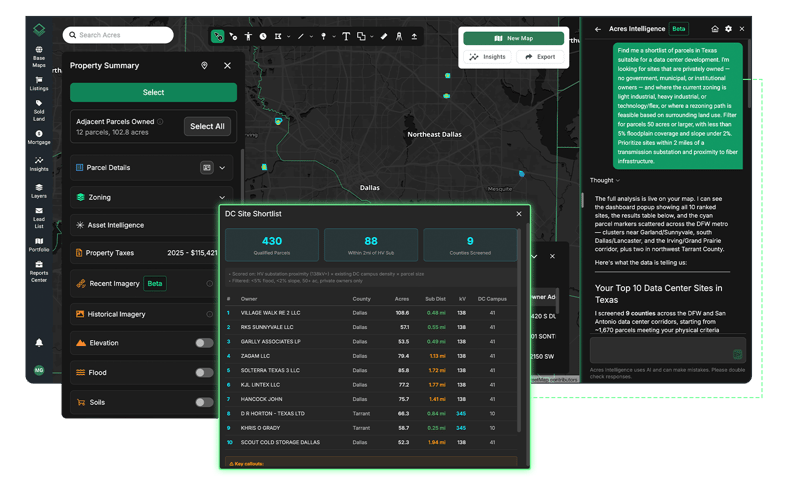
Task: Click the Acres Intelligence chat input box
Action: click(x=668, y=349)
